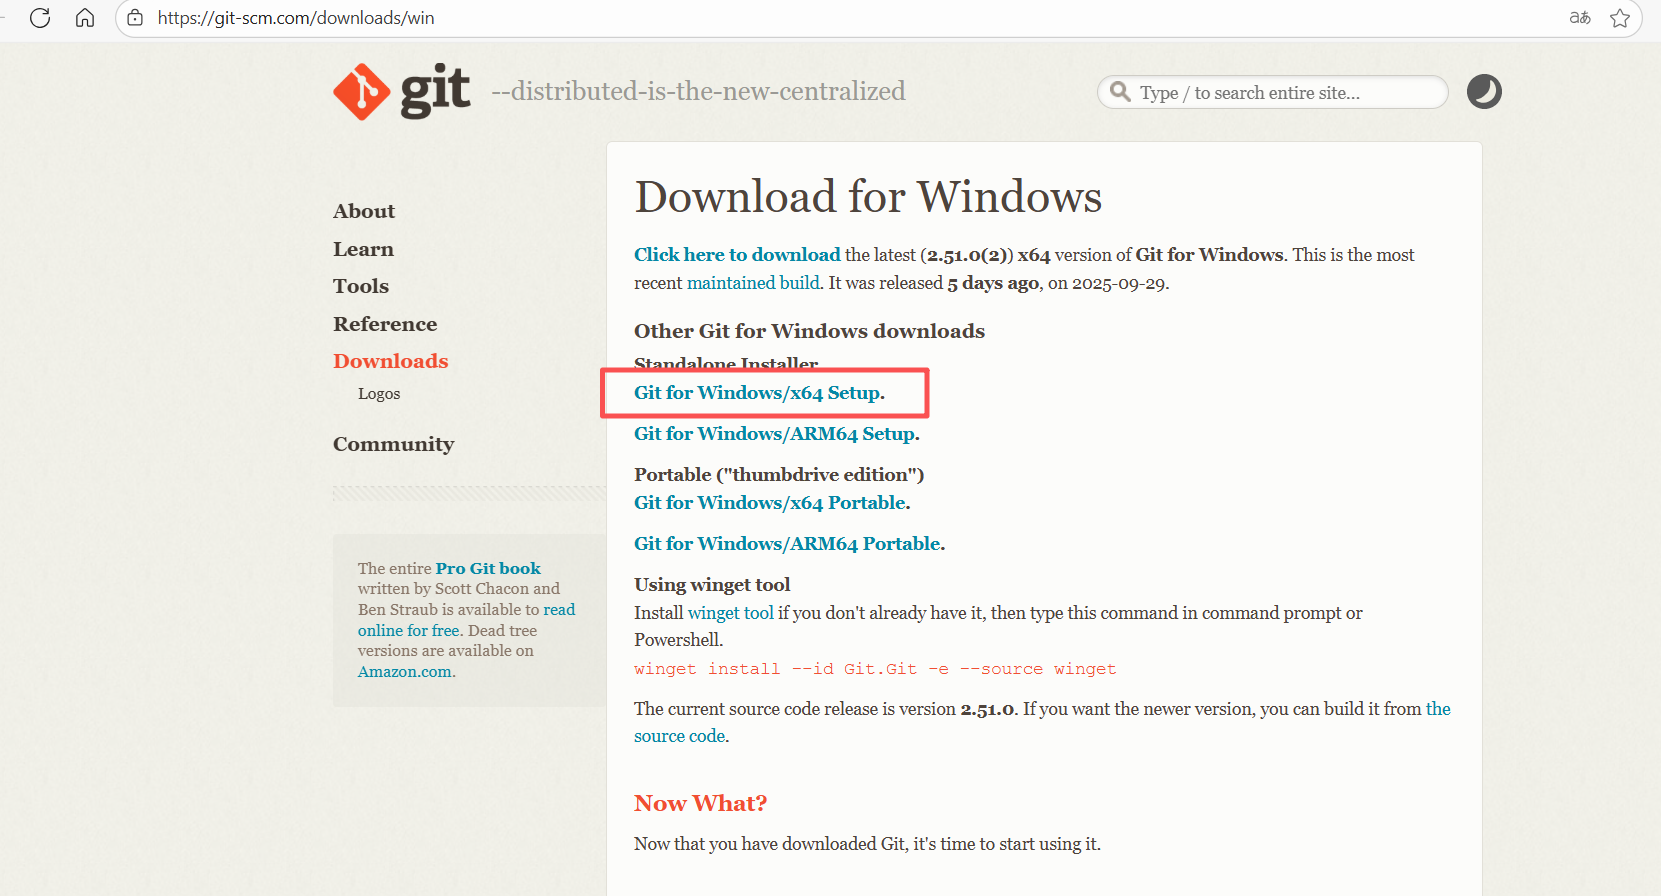This screenshot has height=896, width=1661.
Task: Open the Learn section in the sidebar
Action: point(363,249)
